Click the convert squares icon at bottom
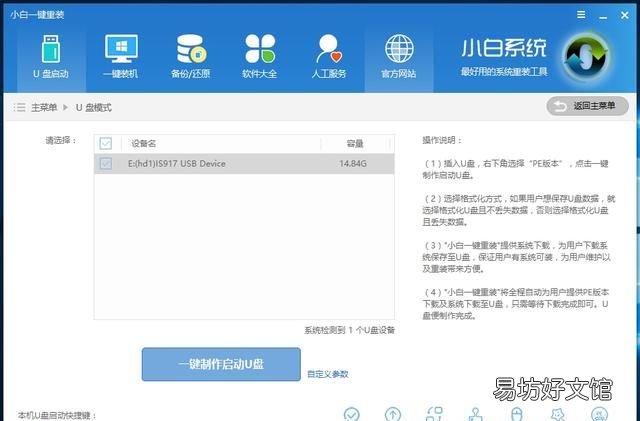 coord(434,414)
